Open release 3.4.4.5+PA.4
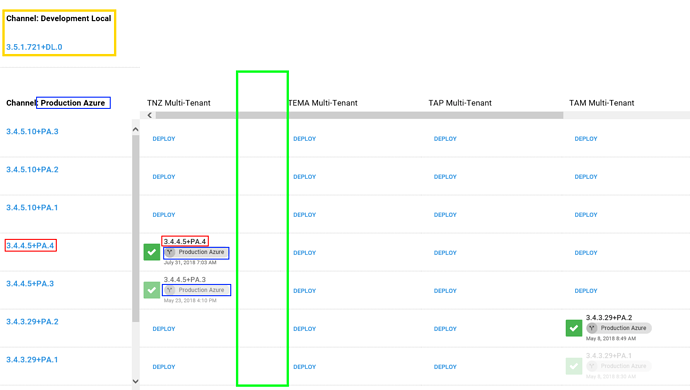 point(30,246)
